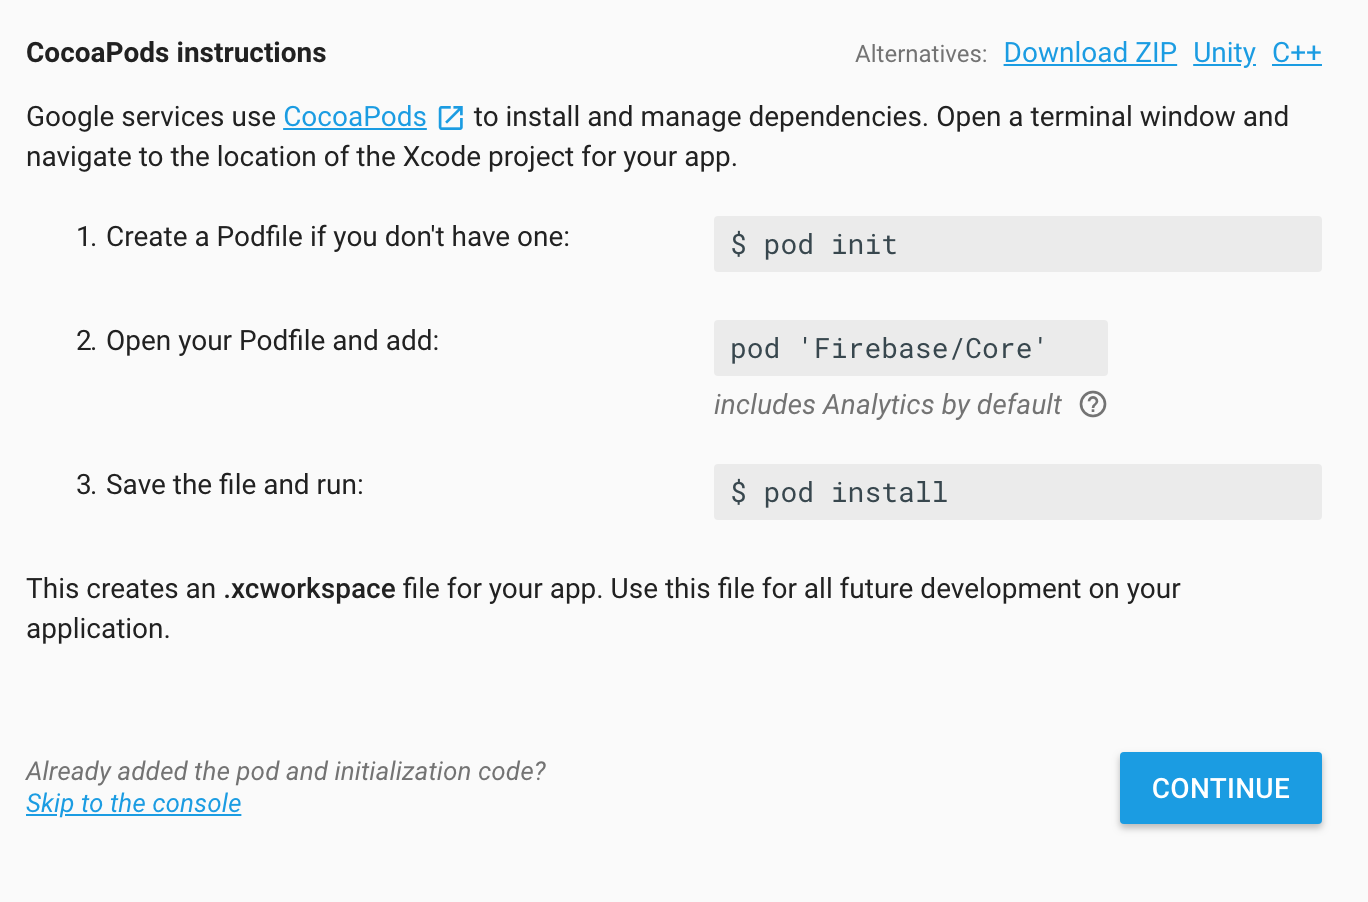1368x902 pixels.
Task: Choose the Download ZIP alternative
Action: [x=1090, y=53]
